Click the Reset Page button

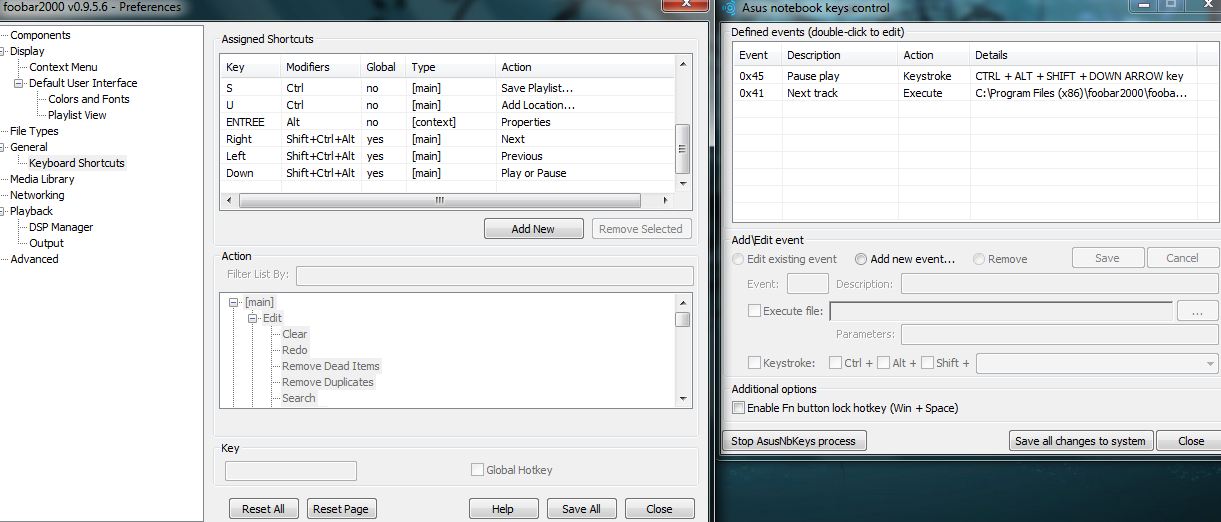coord(341,509)
